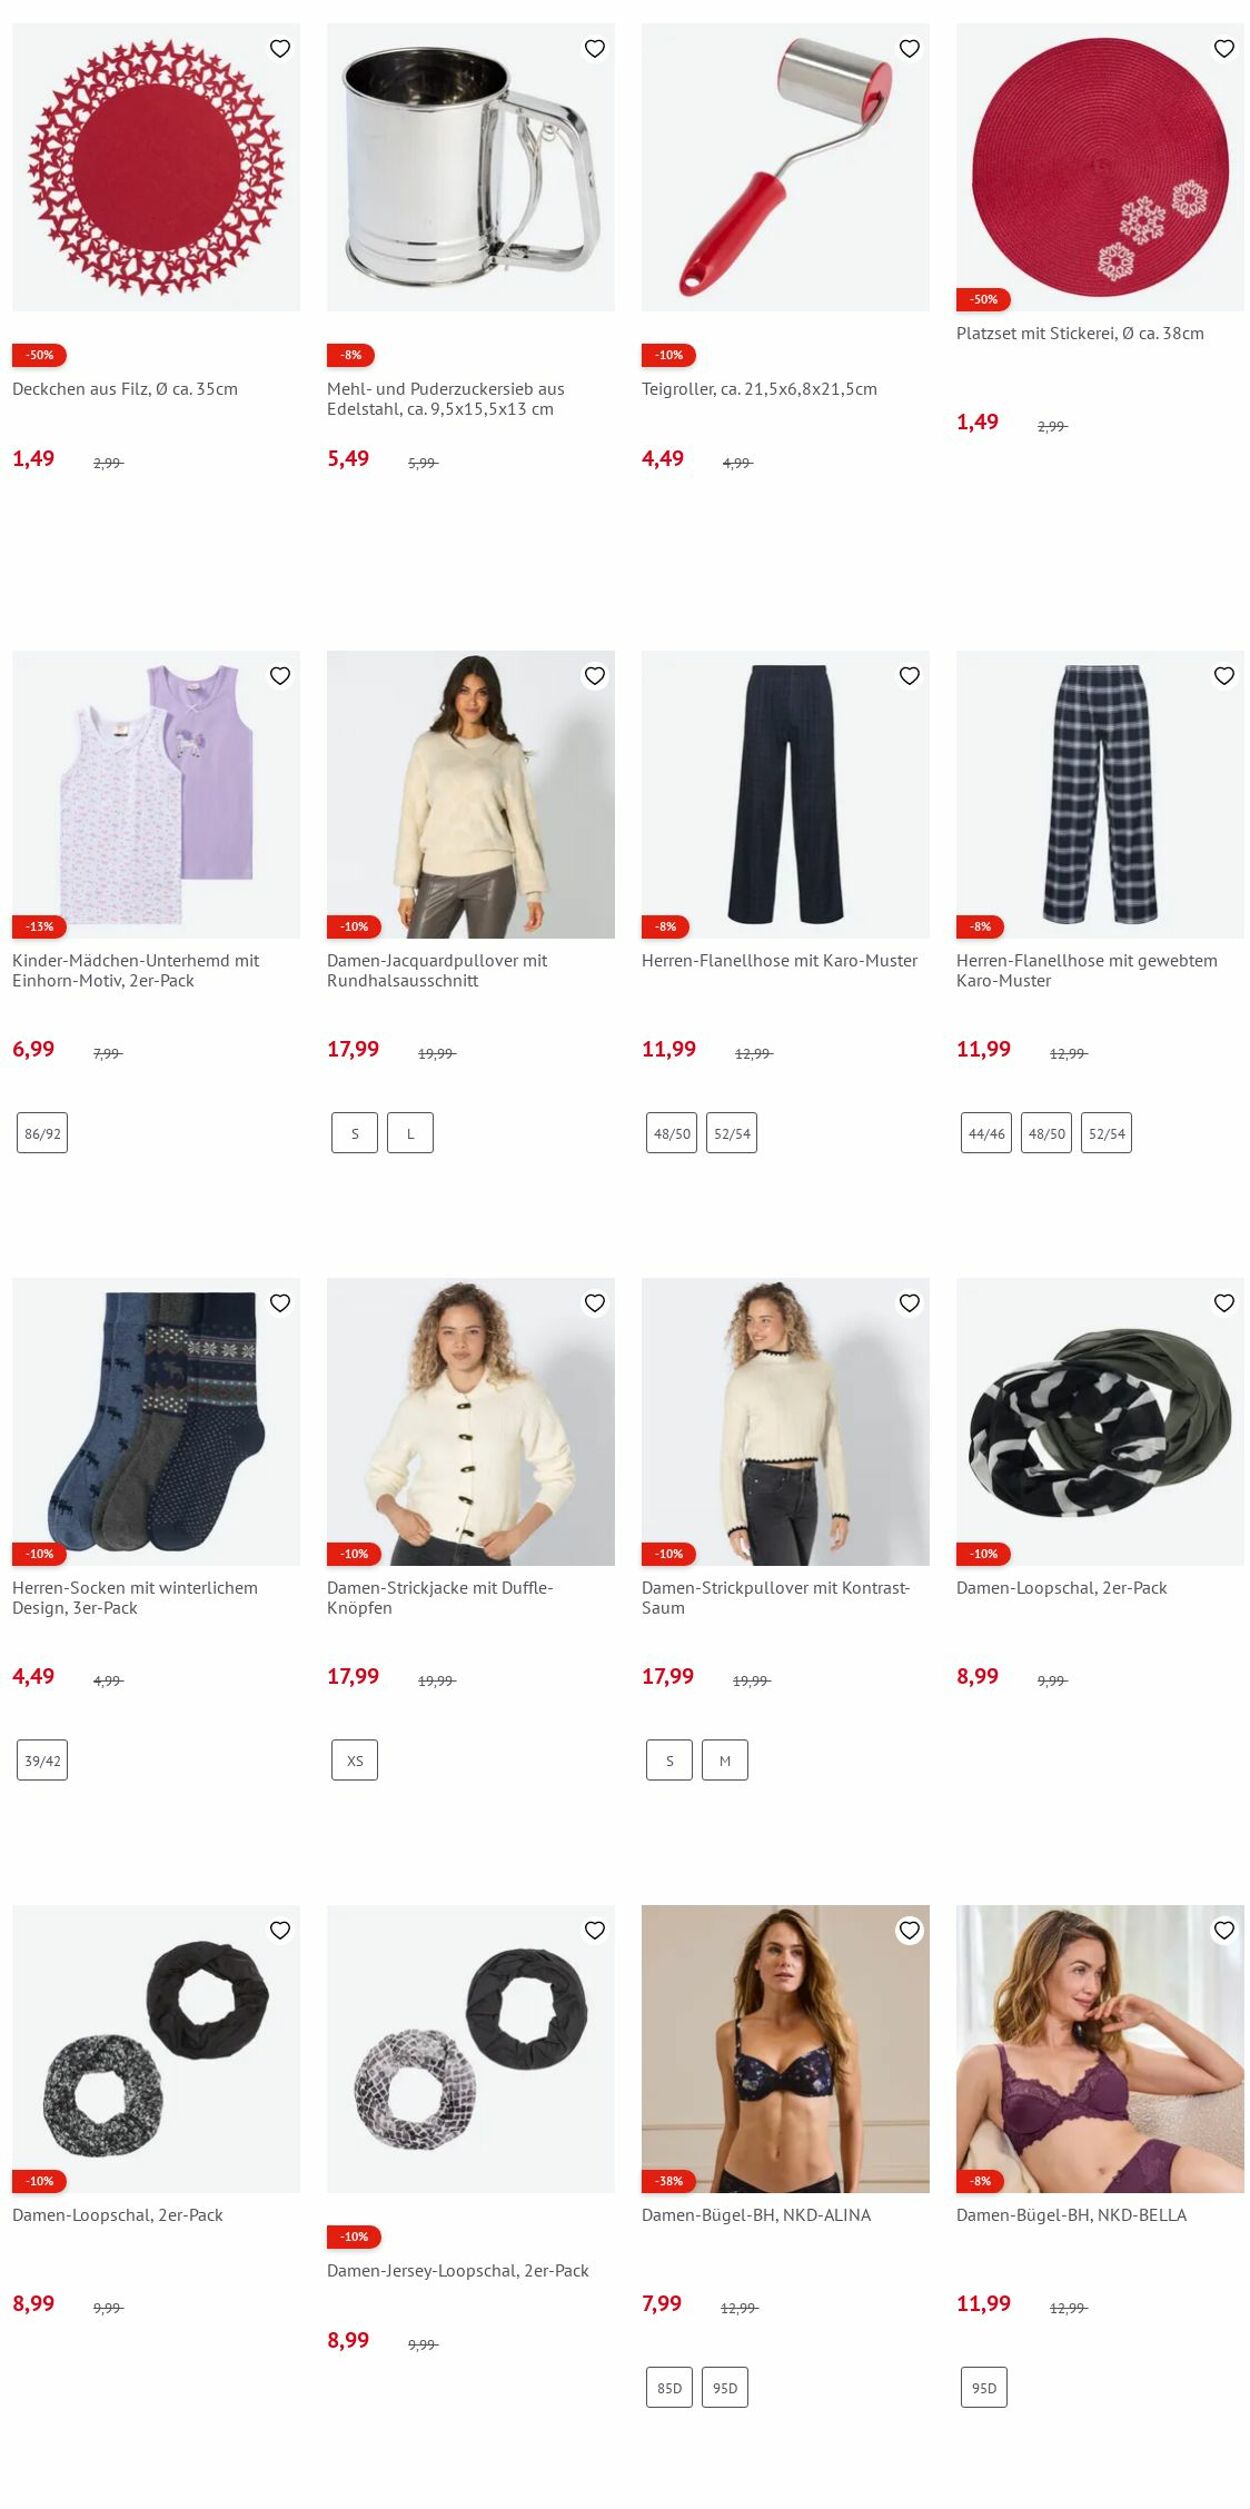
Task: Tap heart on Herren-Socken 3er-Pack
Action: (280, 1303)
